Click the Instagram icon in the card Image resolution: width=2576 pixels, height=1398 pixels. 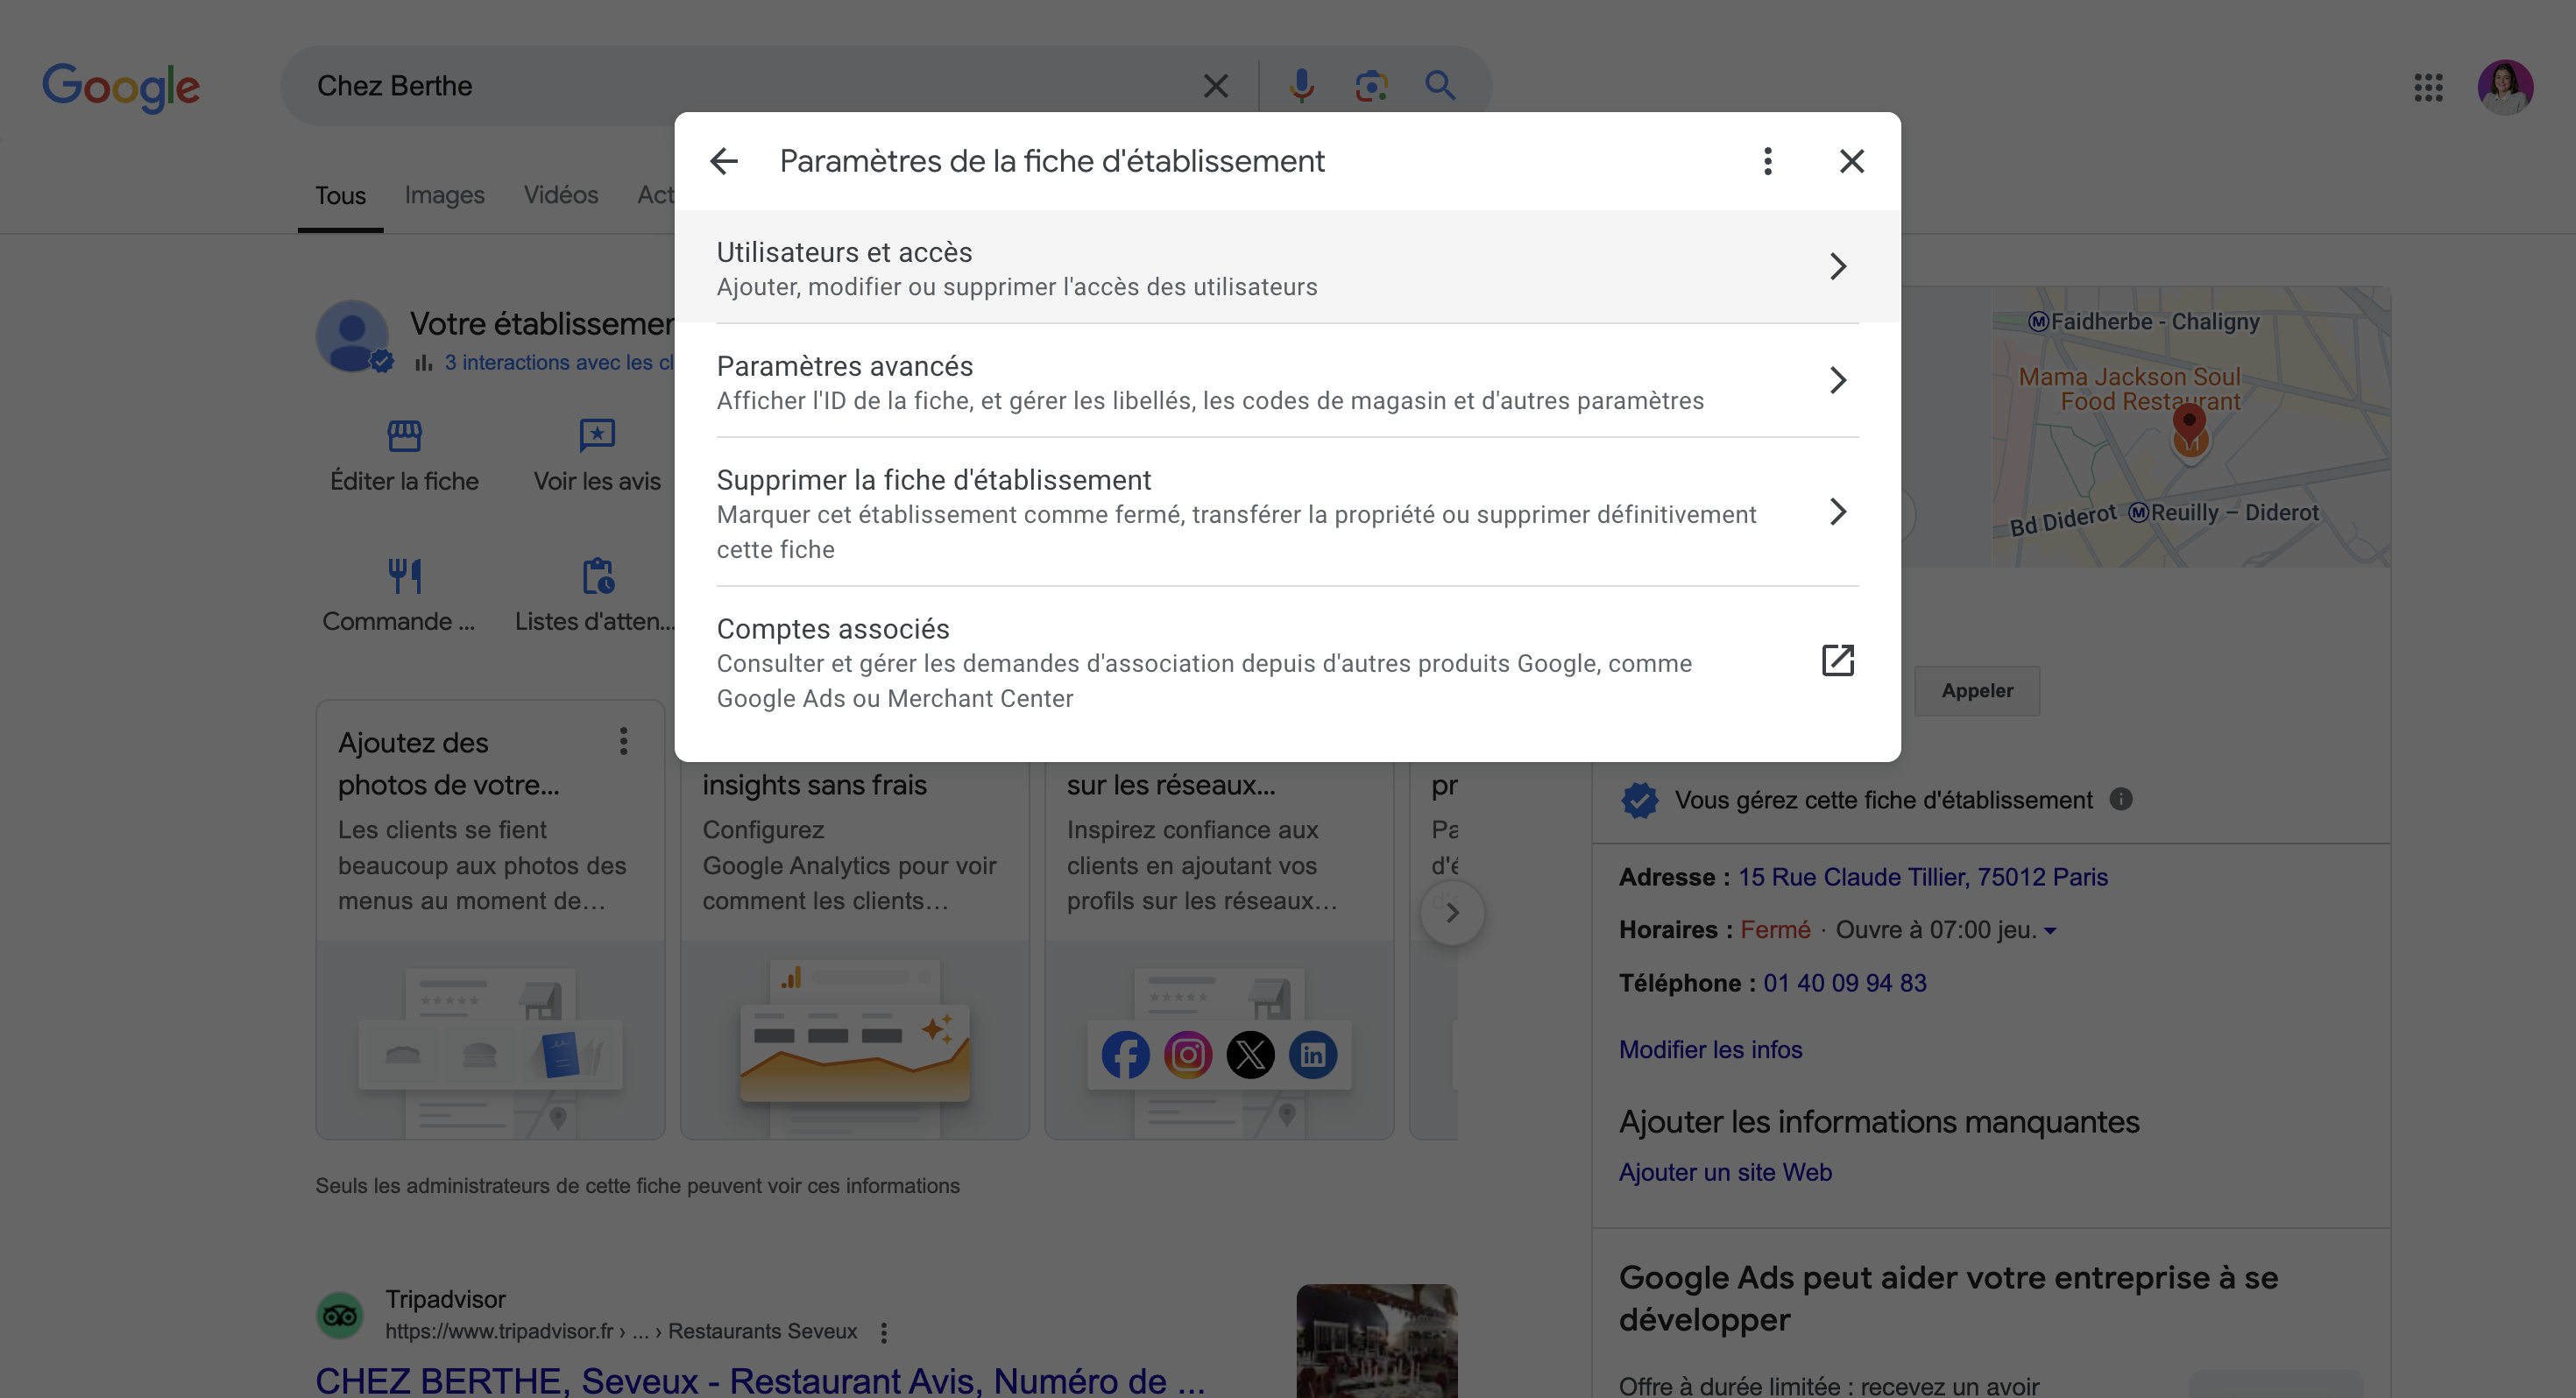pyautogui.click(x=1187, y=1055)
